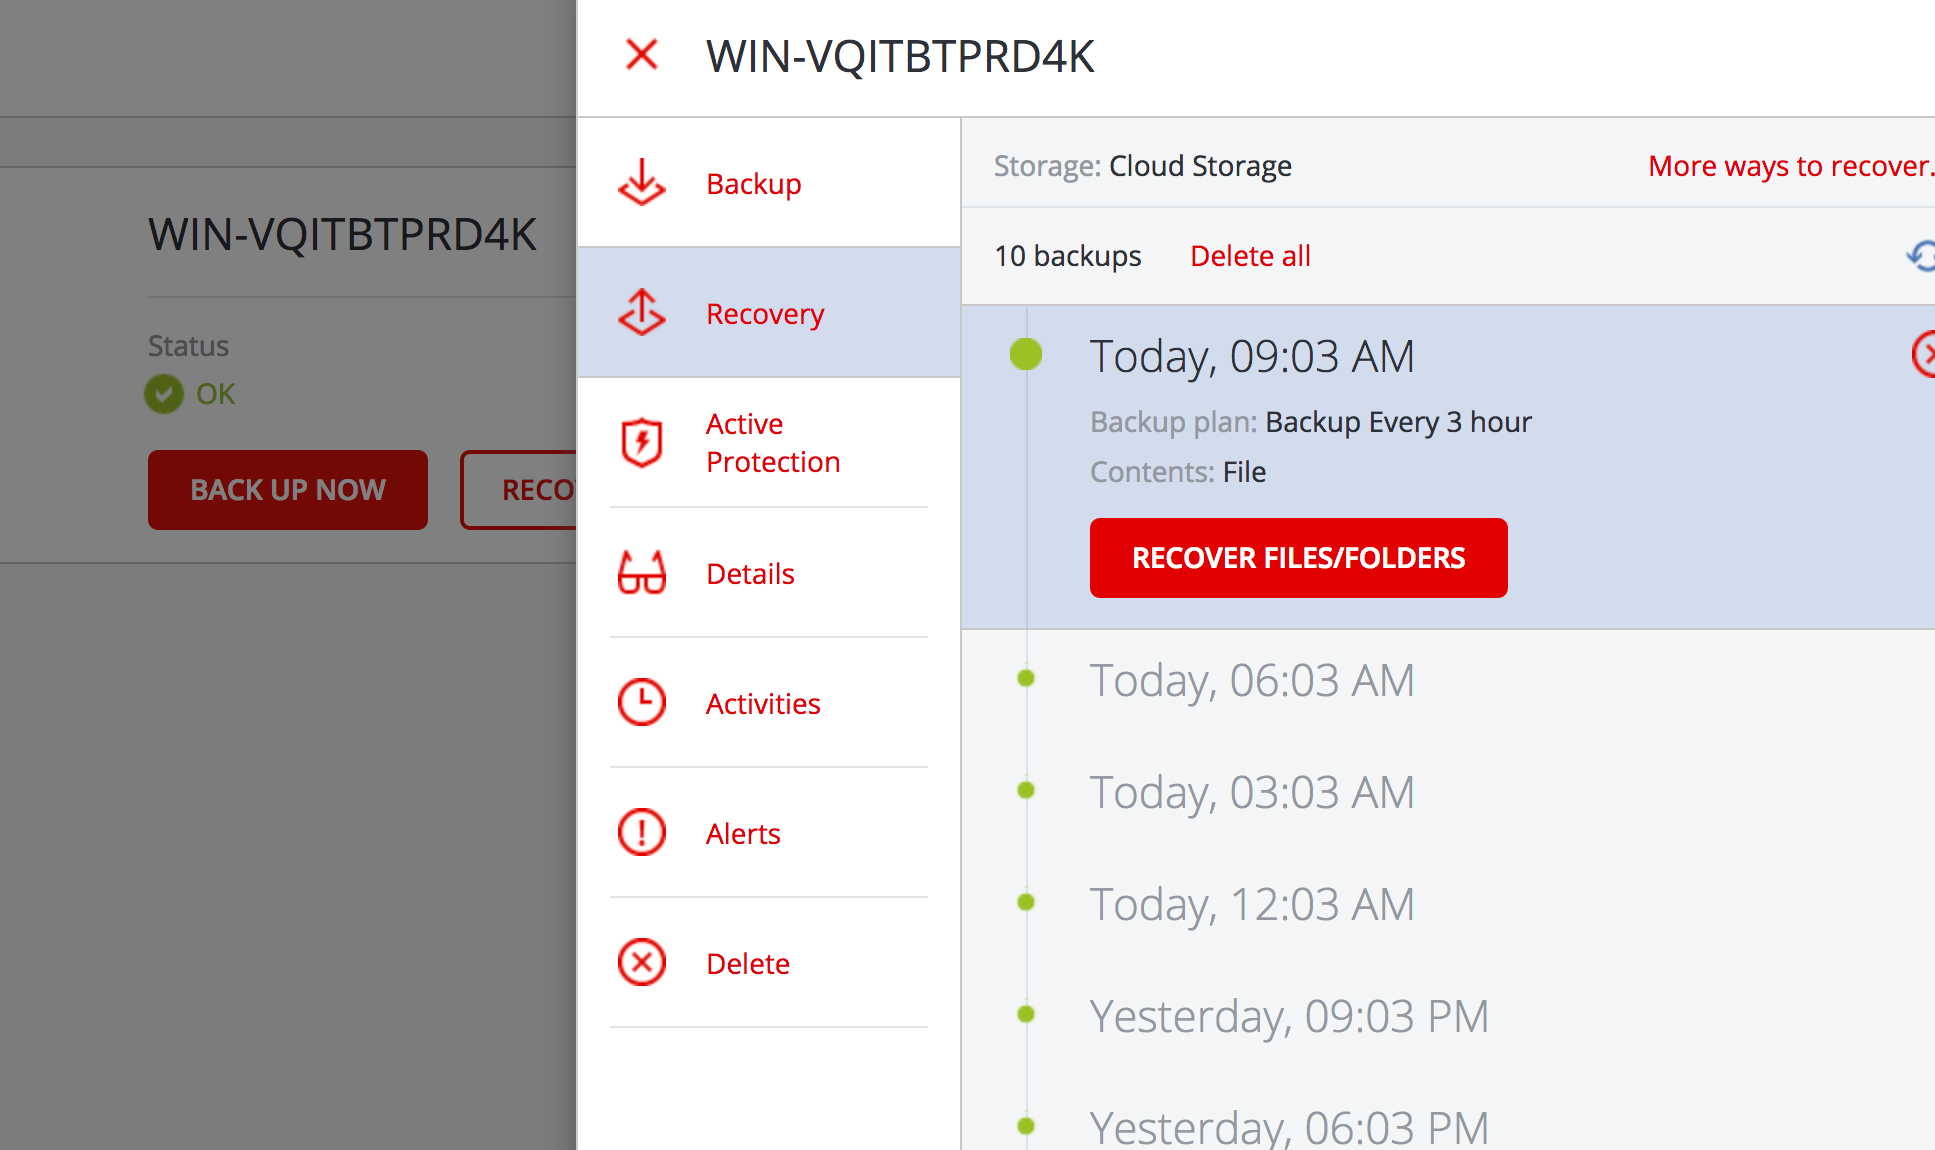The height and width of the screenshot is (1150, 1935).
Task: Click the Backup download arrow icon
Action: [641, 183]
